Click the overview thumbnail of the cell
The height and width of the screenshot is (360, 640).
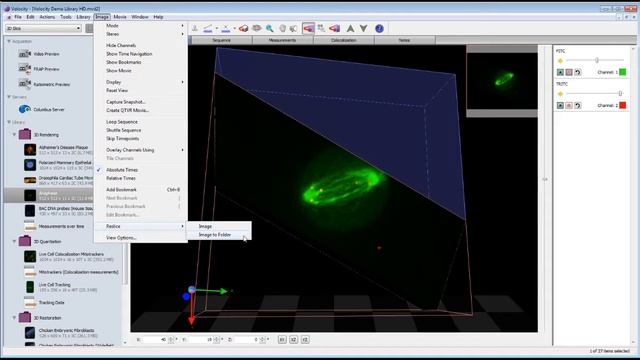[x=502, y=81]
